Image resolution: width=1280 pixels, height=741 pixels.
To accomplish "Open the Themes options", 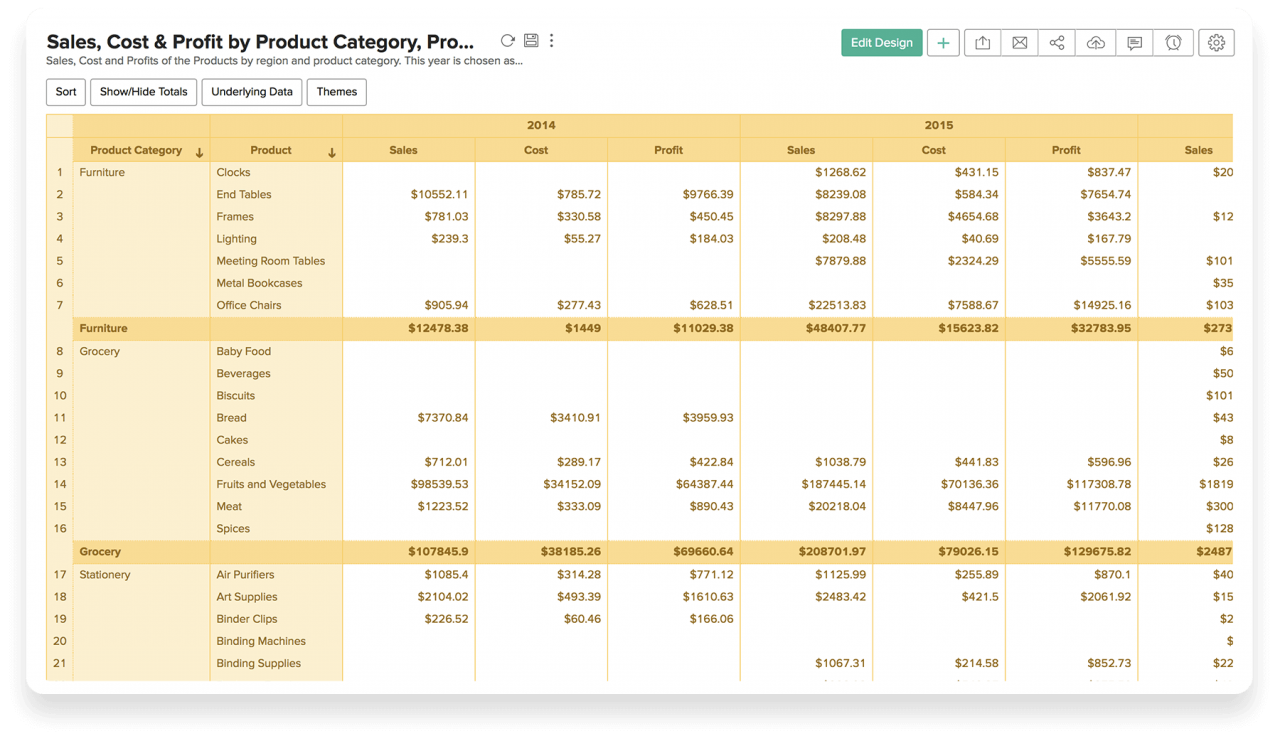I will (336, 92).
